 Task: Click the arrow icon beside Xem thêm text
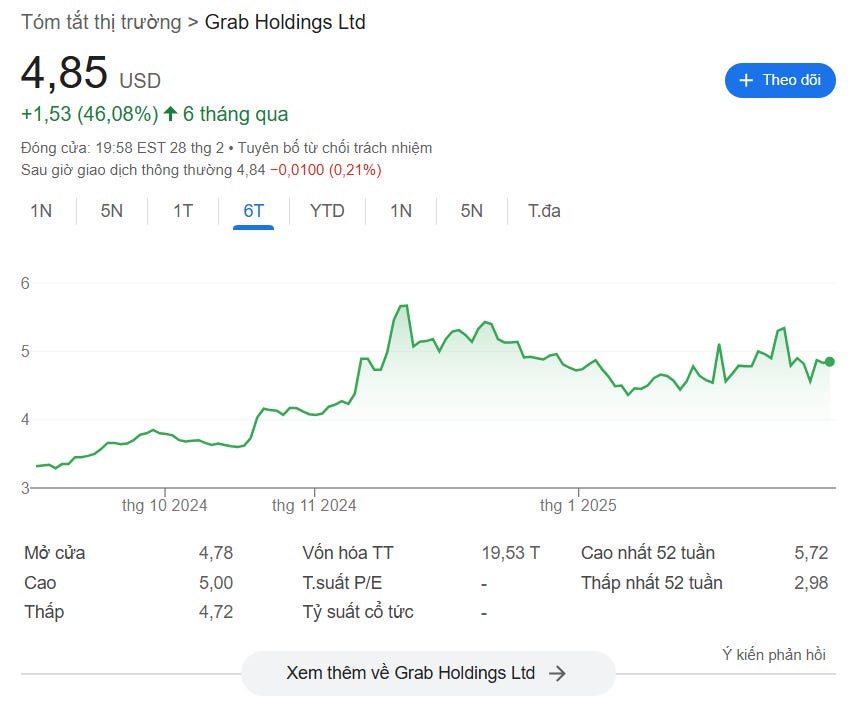558,673
